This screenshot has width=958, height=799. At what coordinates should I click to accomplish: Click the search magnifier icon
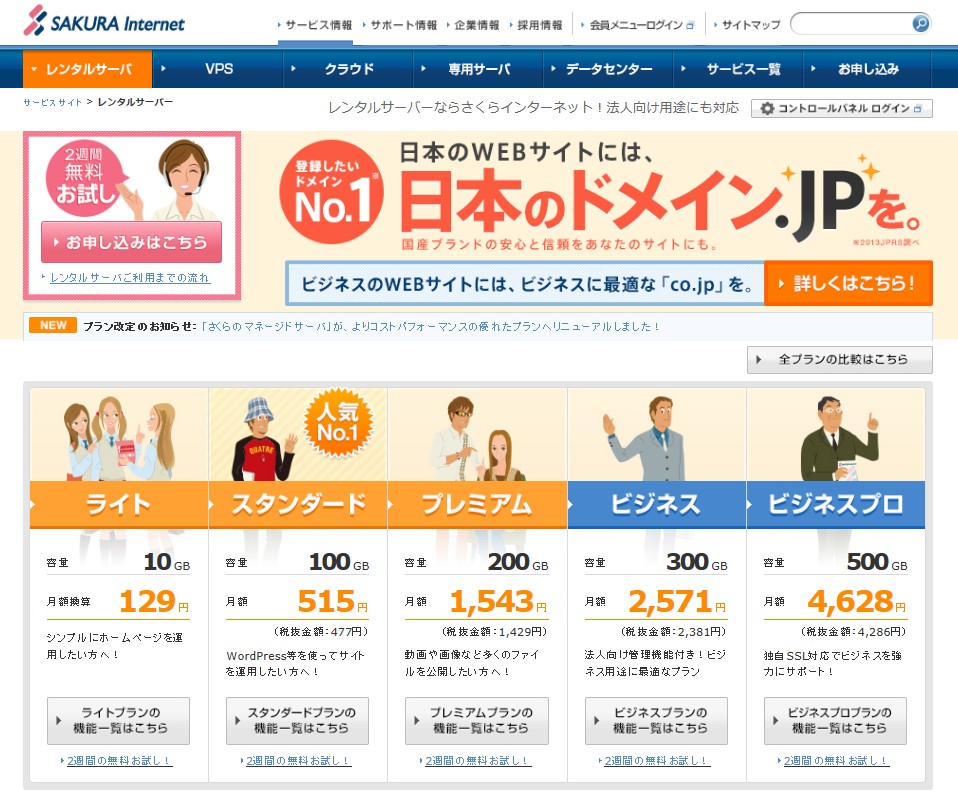[x=920, y=24]
